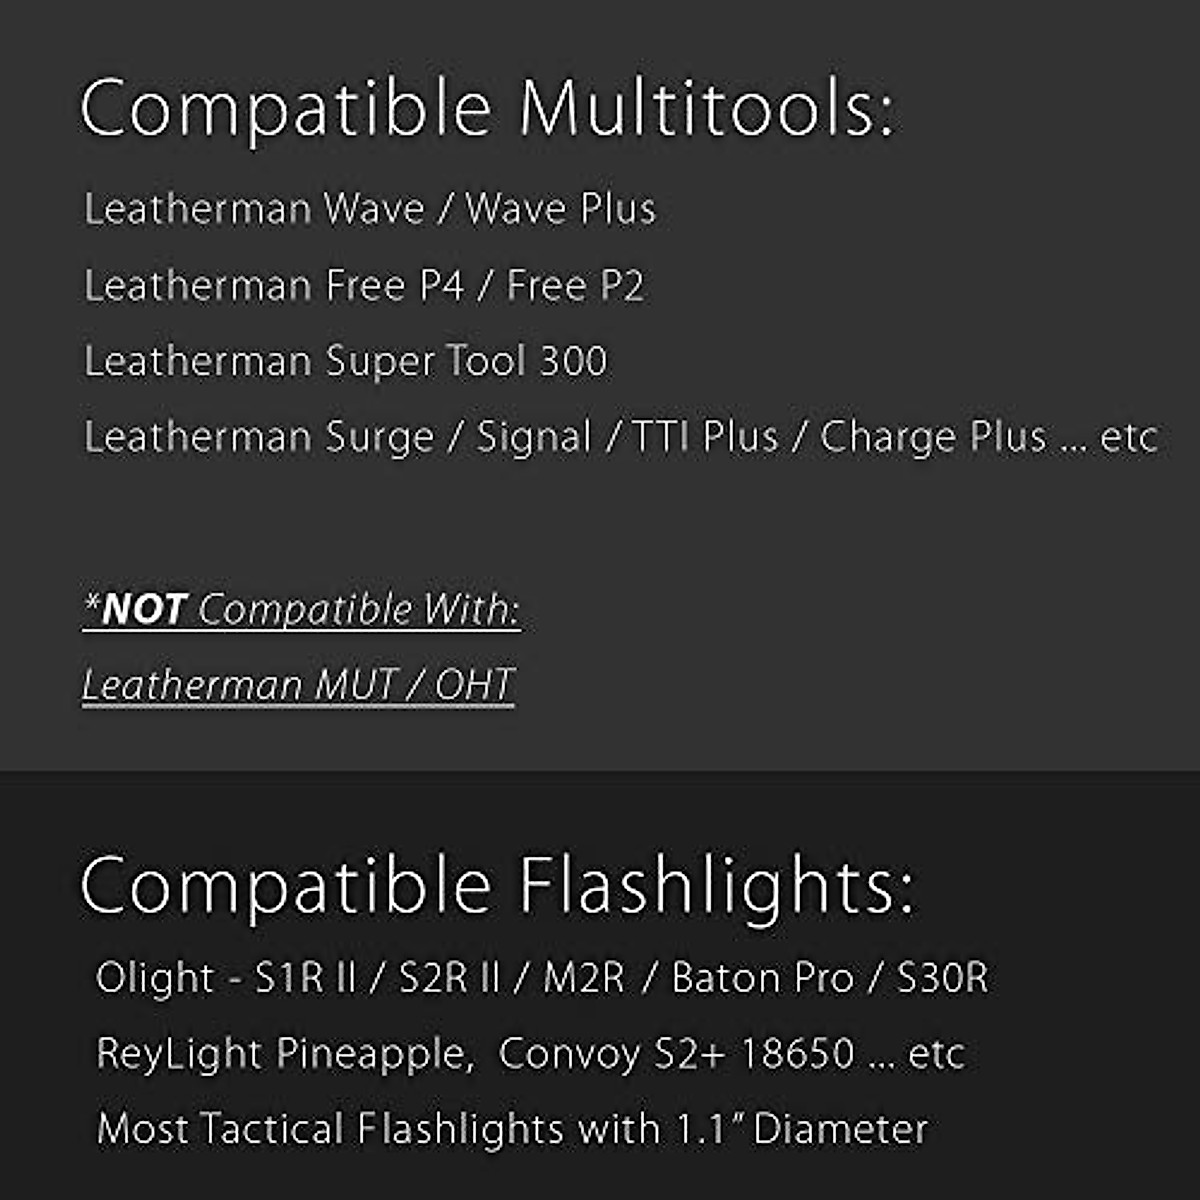Select the "Wave Plus" text

(x=560, y=209)
